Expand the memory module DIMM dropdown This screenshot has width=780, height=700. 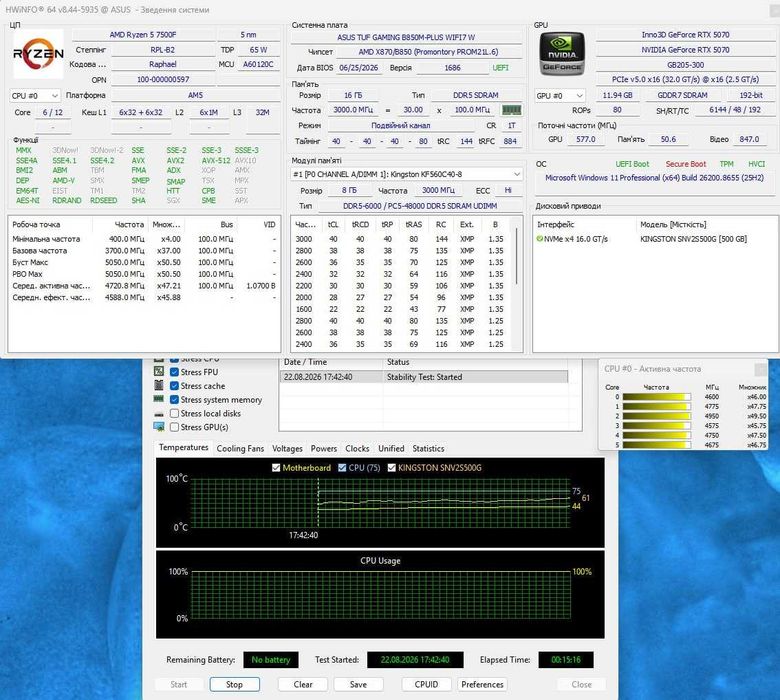pos(406,174)
